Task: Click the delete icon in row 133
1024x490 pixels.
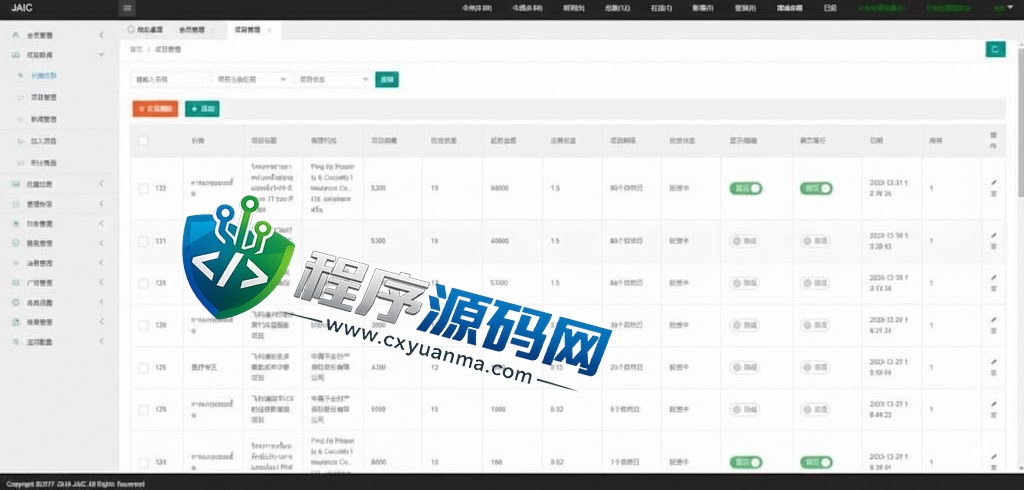Action: [993, 194]
